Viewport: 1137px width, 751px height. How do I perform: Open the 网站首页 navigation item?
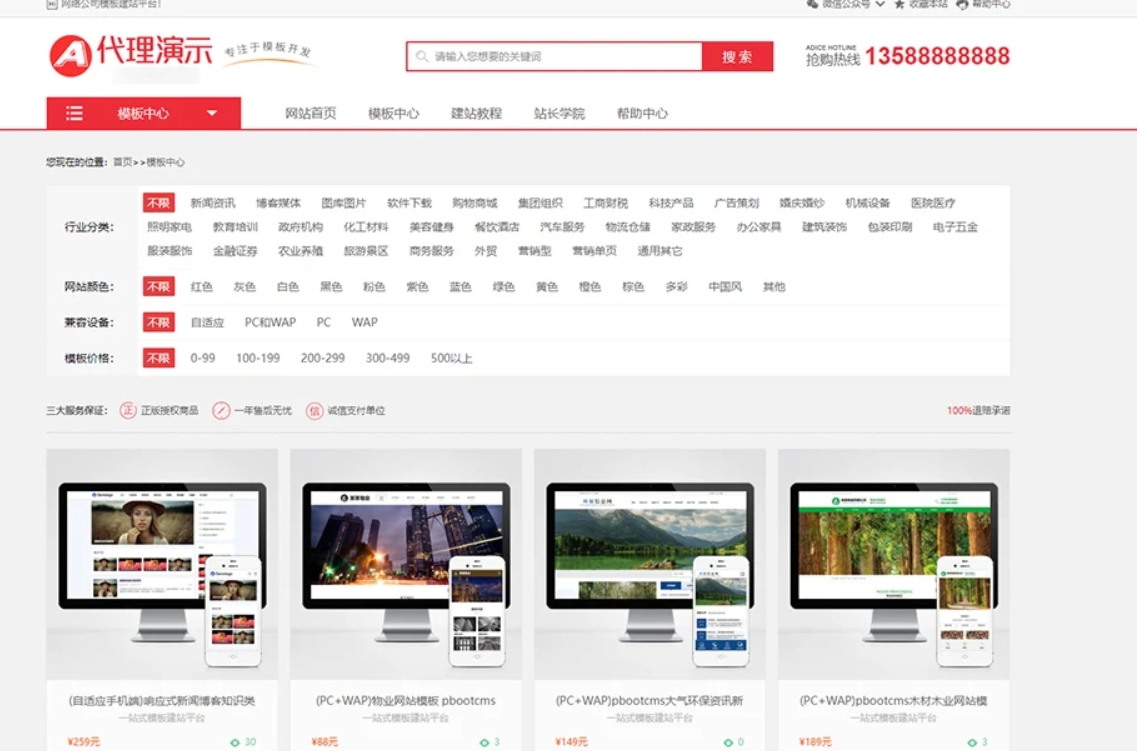point(310,114)
